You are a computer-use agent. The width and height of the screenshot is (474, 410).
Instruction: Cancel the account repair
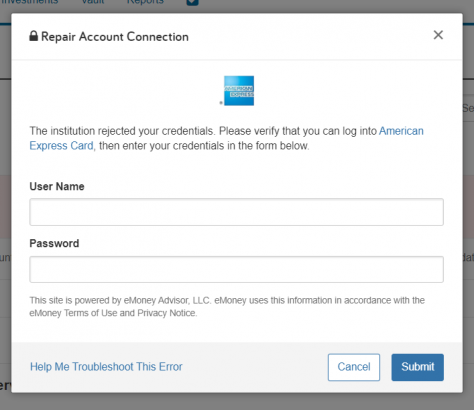pyautogui.click(x=354, y=367)
